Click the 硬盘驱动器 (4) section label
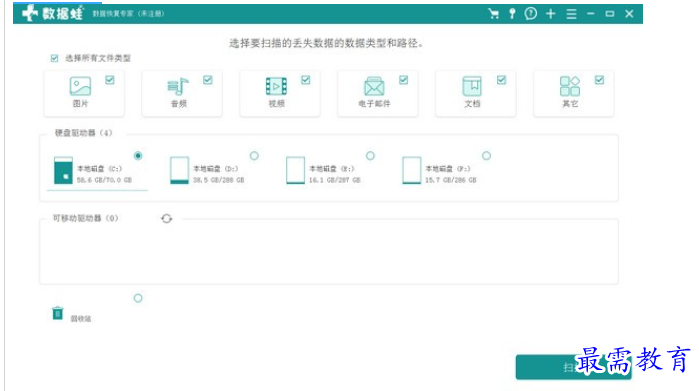This screenshot has width=699, height=391. (x=83, y=133)
